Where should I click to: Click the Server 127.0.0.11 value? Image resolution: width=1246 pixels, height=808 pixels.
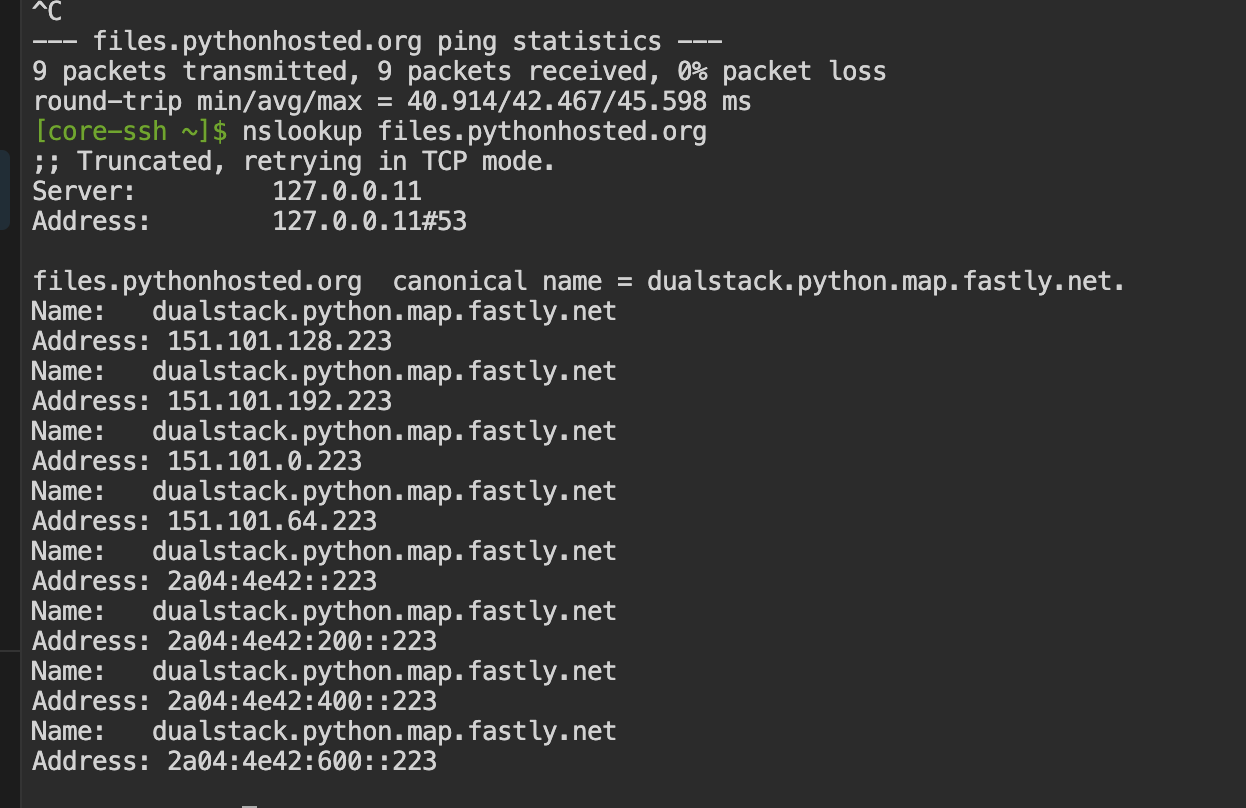click(x=347, y=191)
